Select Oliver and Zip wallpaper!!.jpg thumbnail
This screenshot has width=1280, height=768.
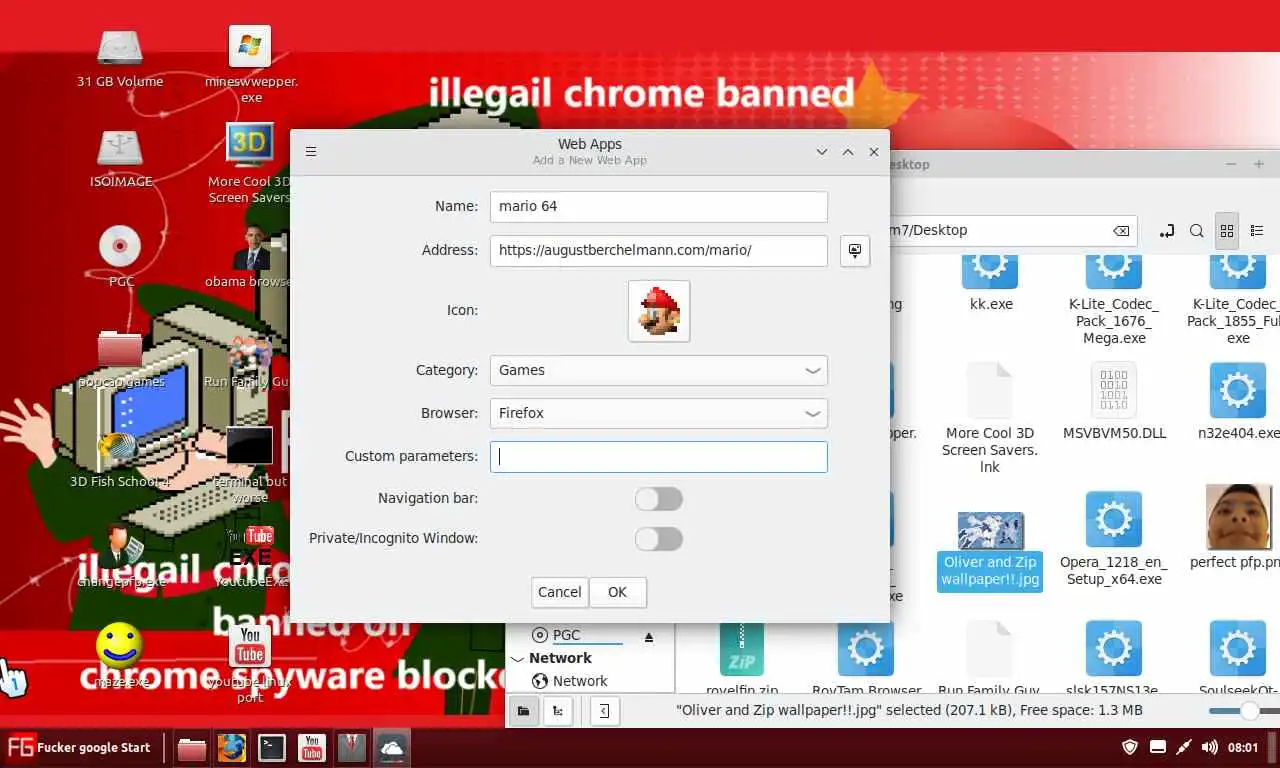990,551
